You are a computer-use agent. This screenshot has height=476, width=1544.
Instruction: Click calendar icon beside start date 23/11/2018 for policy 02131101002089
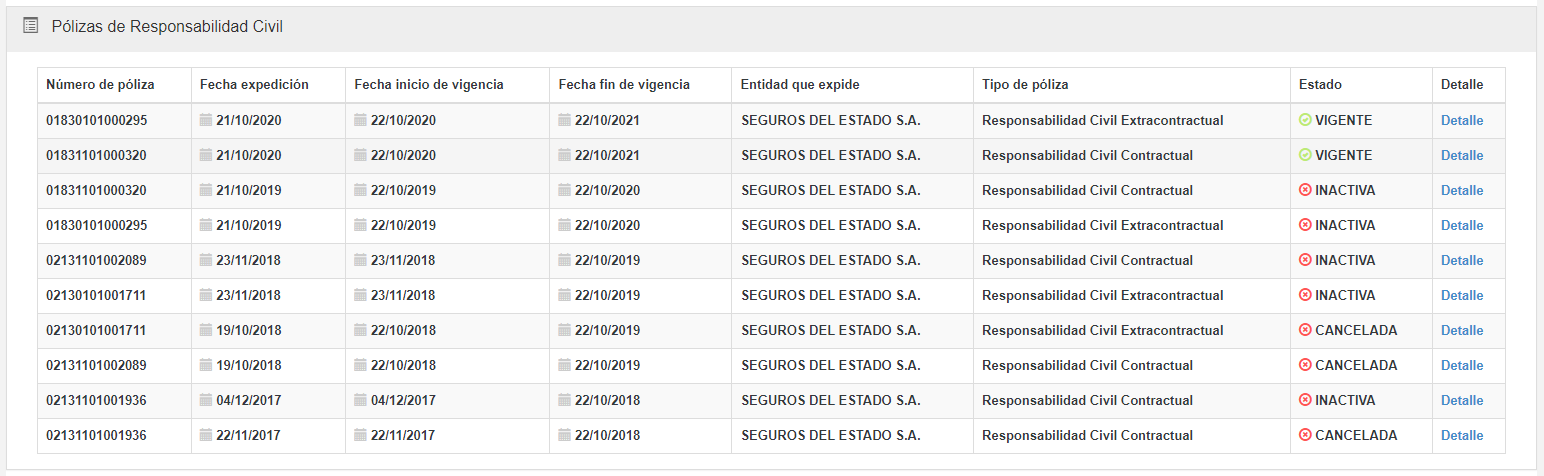click(x=361, y=261)
